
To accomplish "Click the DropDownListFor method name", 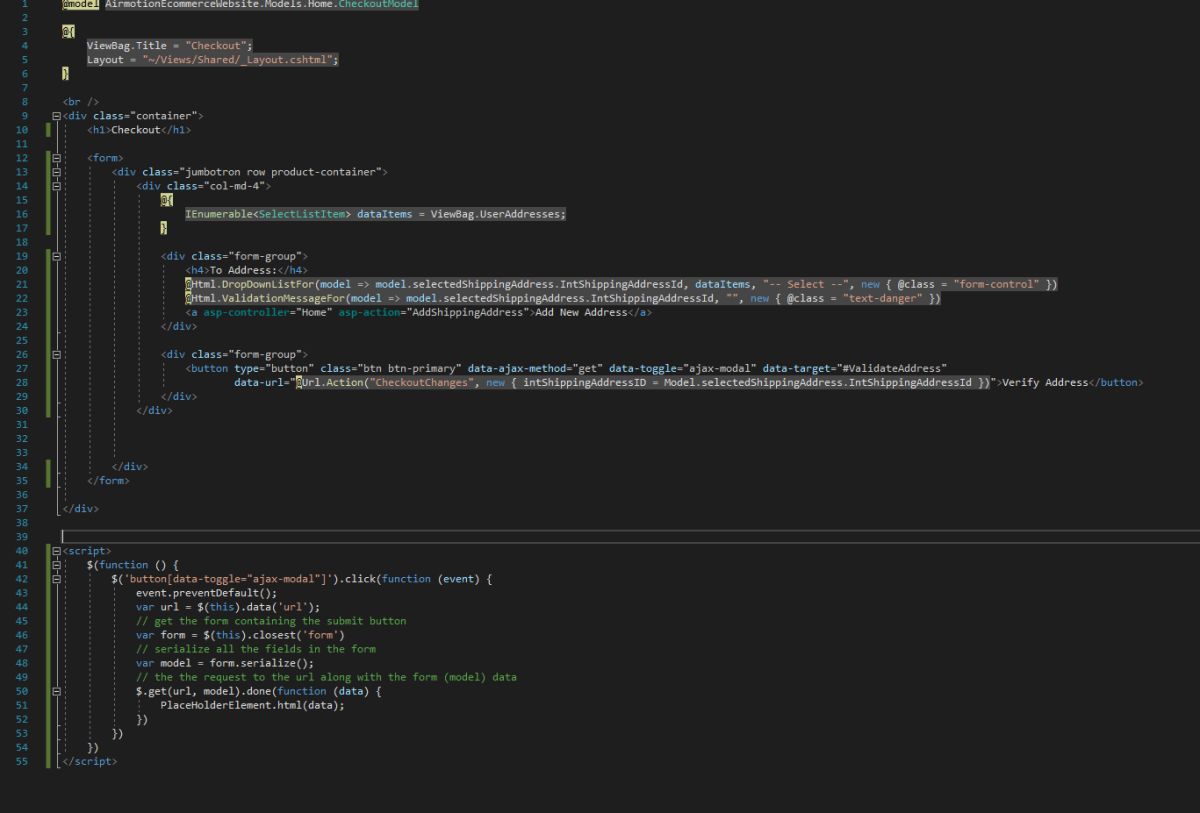I will [268, 284].
